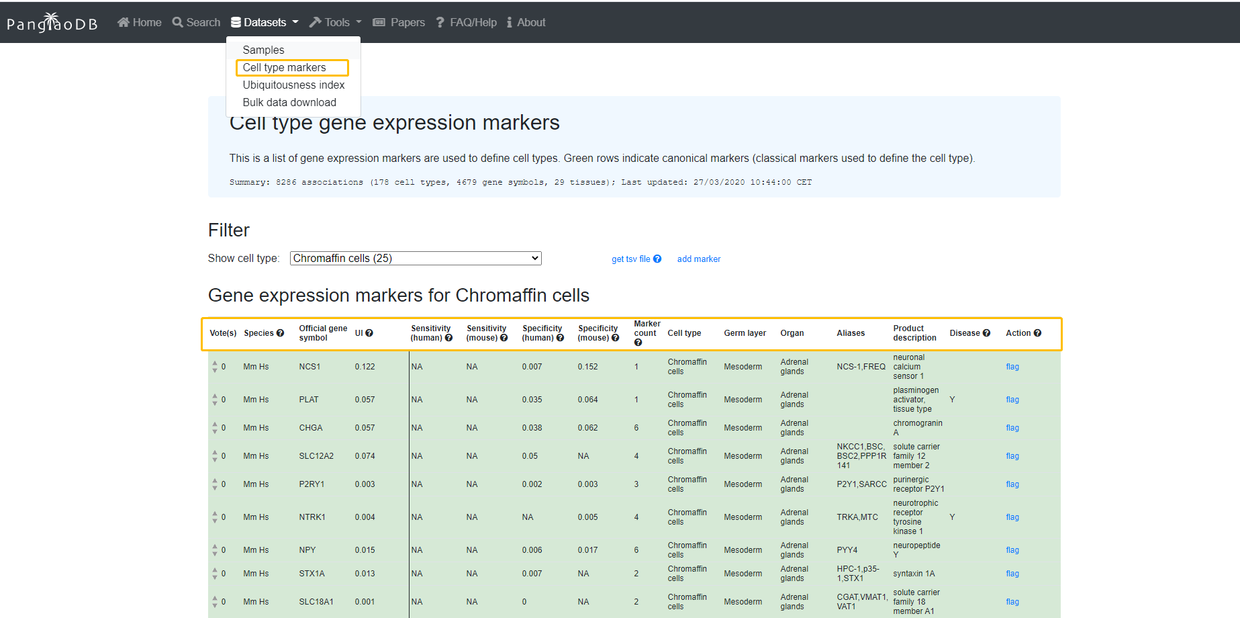Click the help icon under Marker count
The image size is (1240, 618).
click(x=638, y=343)
